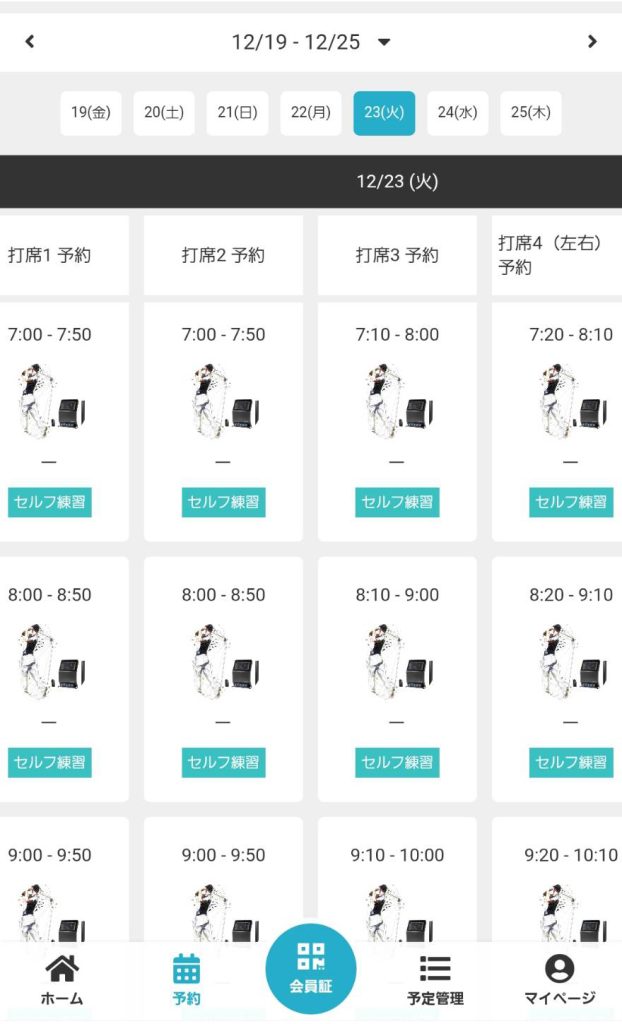Click セルフ練習 for 打席3 7:10 - 8:00

(x=397, y=502)
